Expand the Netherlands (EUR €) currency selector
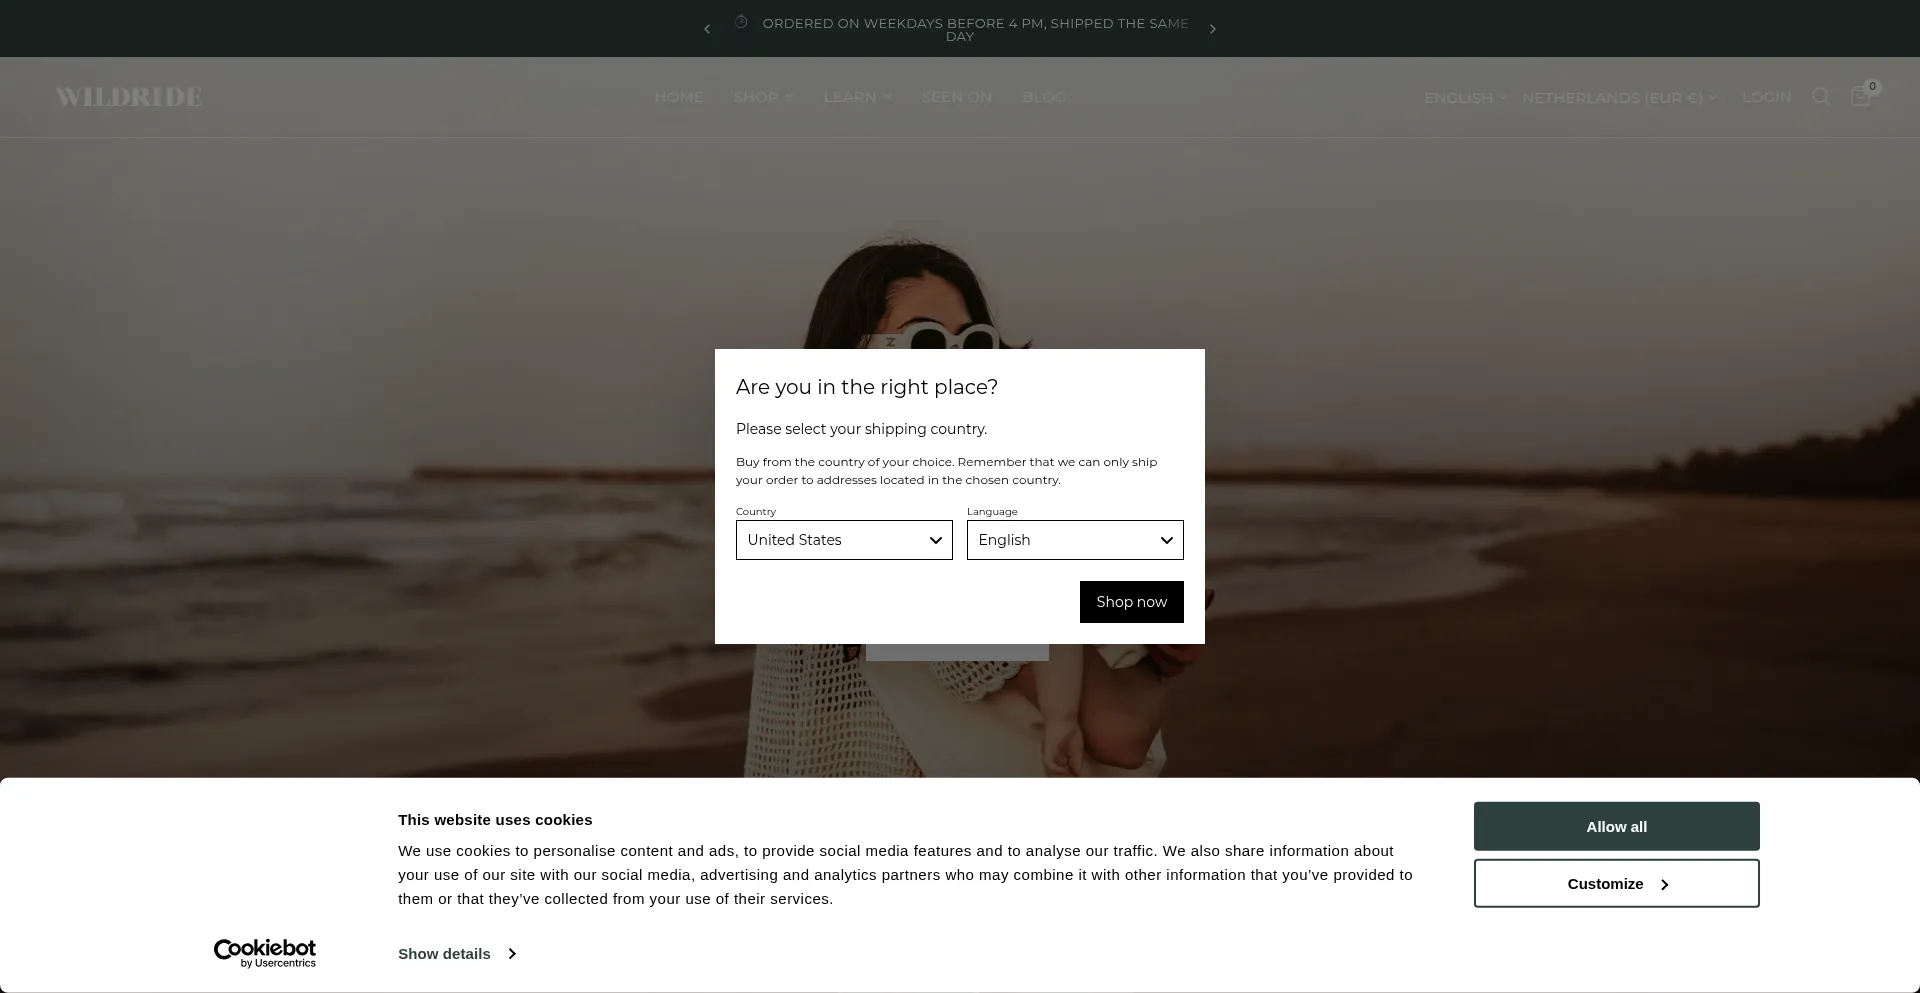 tap(1618, 98)
